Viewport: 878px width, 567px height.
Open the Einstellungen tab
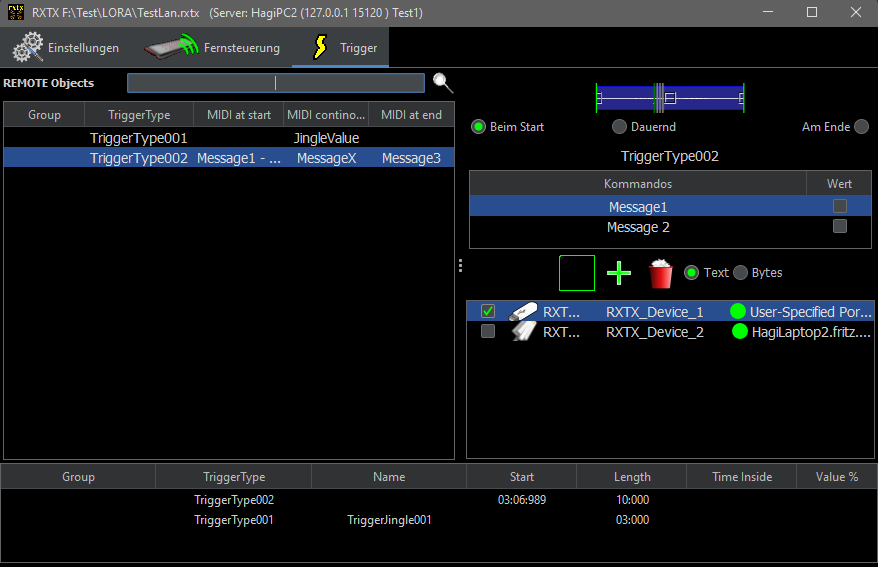point(66,48)
